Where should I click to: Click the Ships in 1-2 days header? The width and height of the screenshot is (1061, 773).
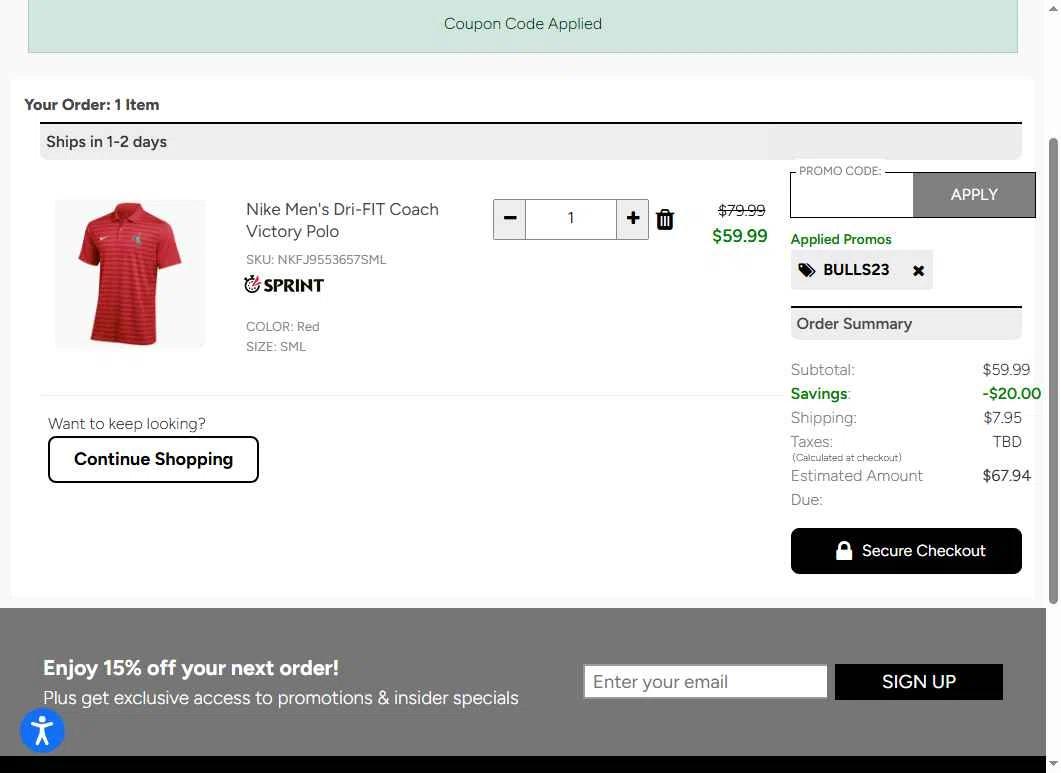point(530,142)
